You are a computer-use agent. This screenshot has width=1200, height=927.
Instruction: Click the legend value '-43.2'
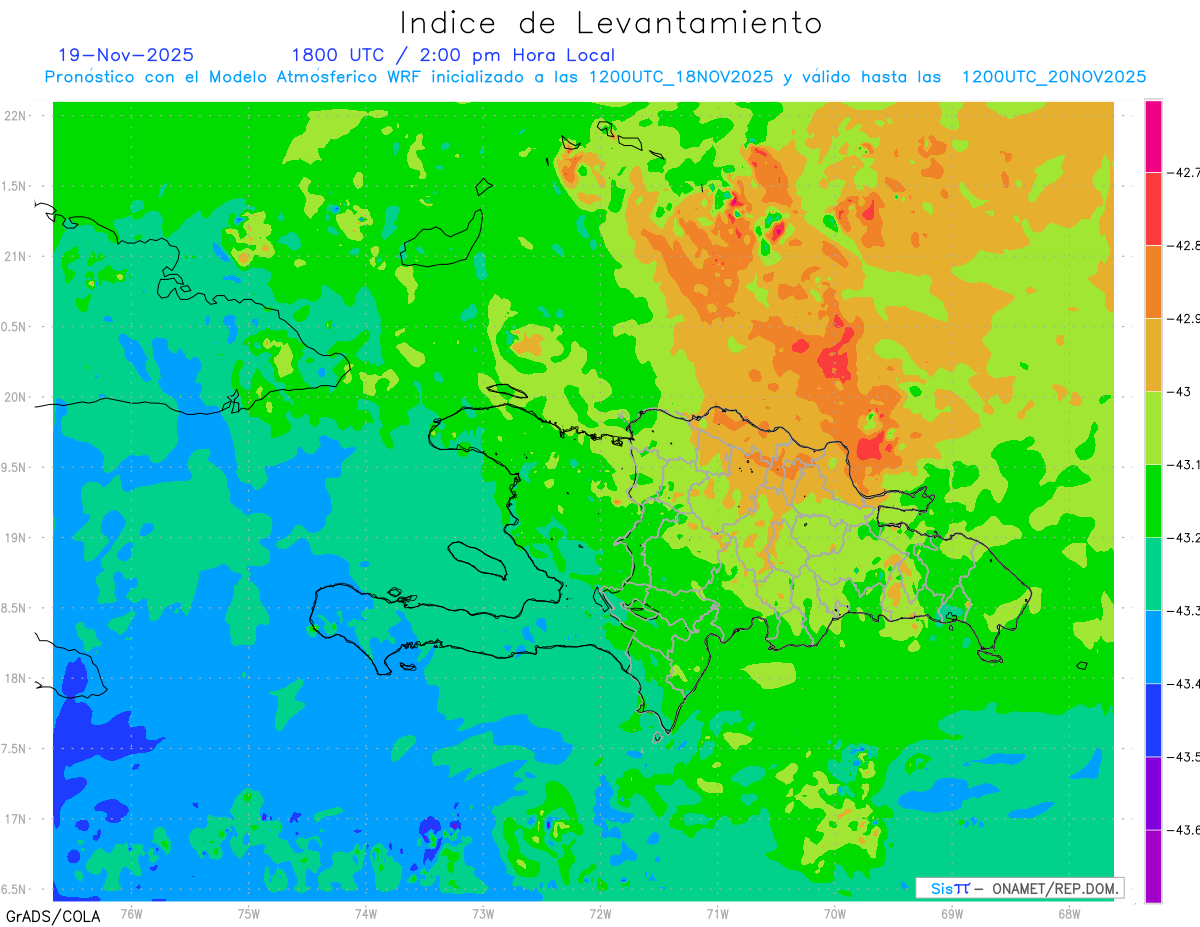(x=1183, y=538)
